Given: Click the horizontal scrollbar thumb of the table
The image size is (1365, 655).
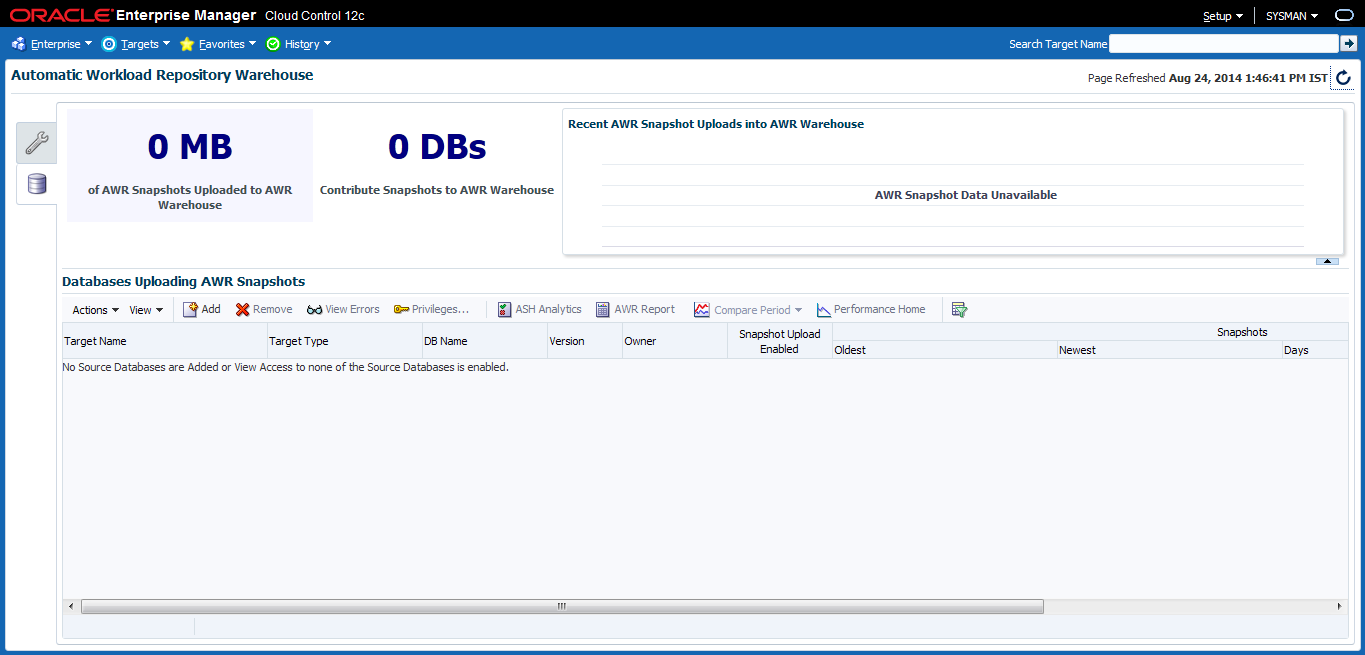Looking at the screenshot, I should pos(562,606).
